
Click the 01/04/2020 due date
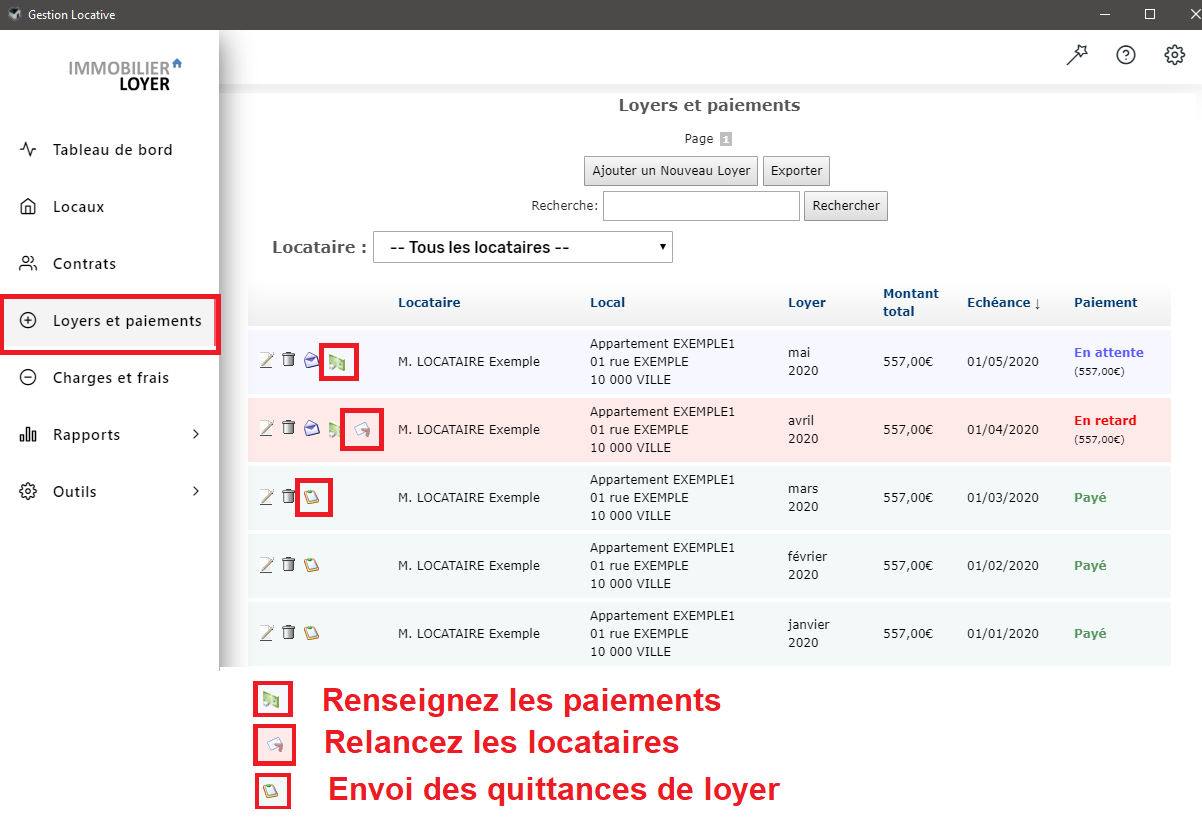[1003, 430]
